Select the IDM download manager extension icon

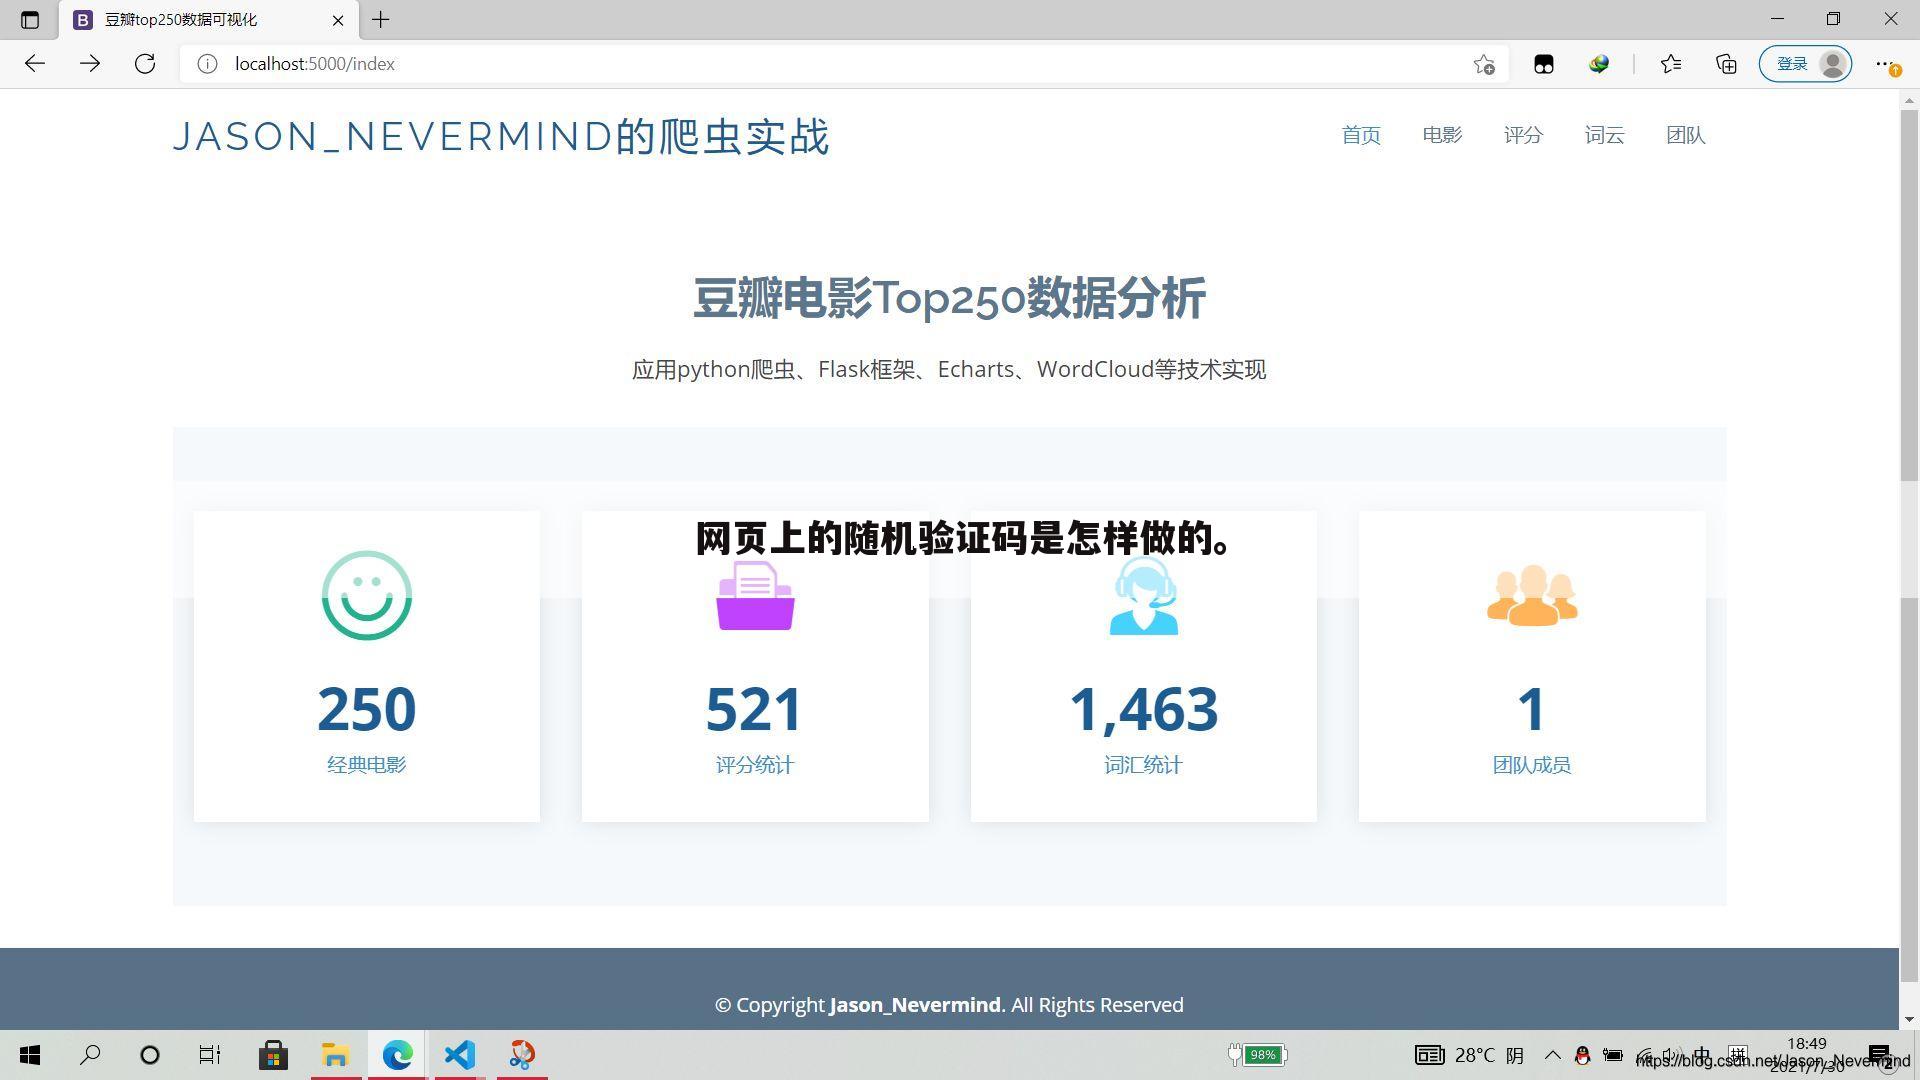(1598, 63)
